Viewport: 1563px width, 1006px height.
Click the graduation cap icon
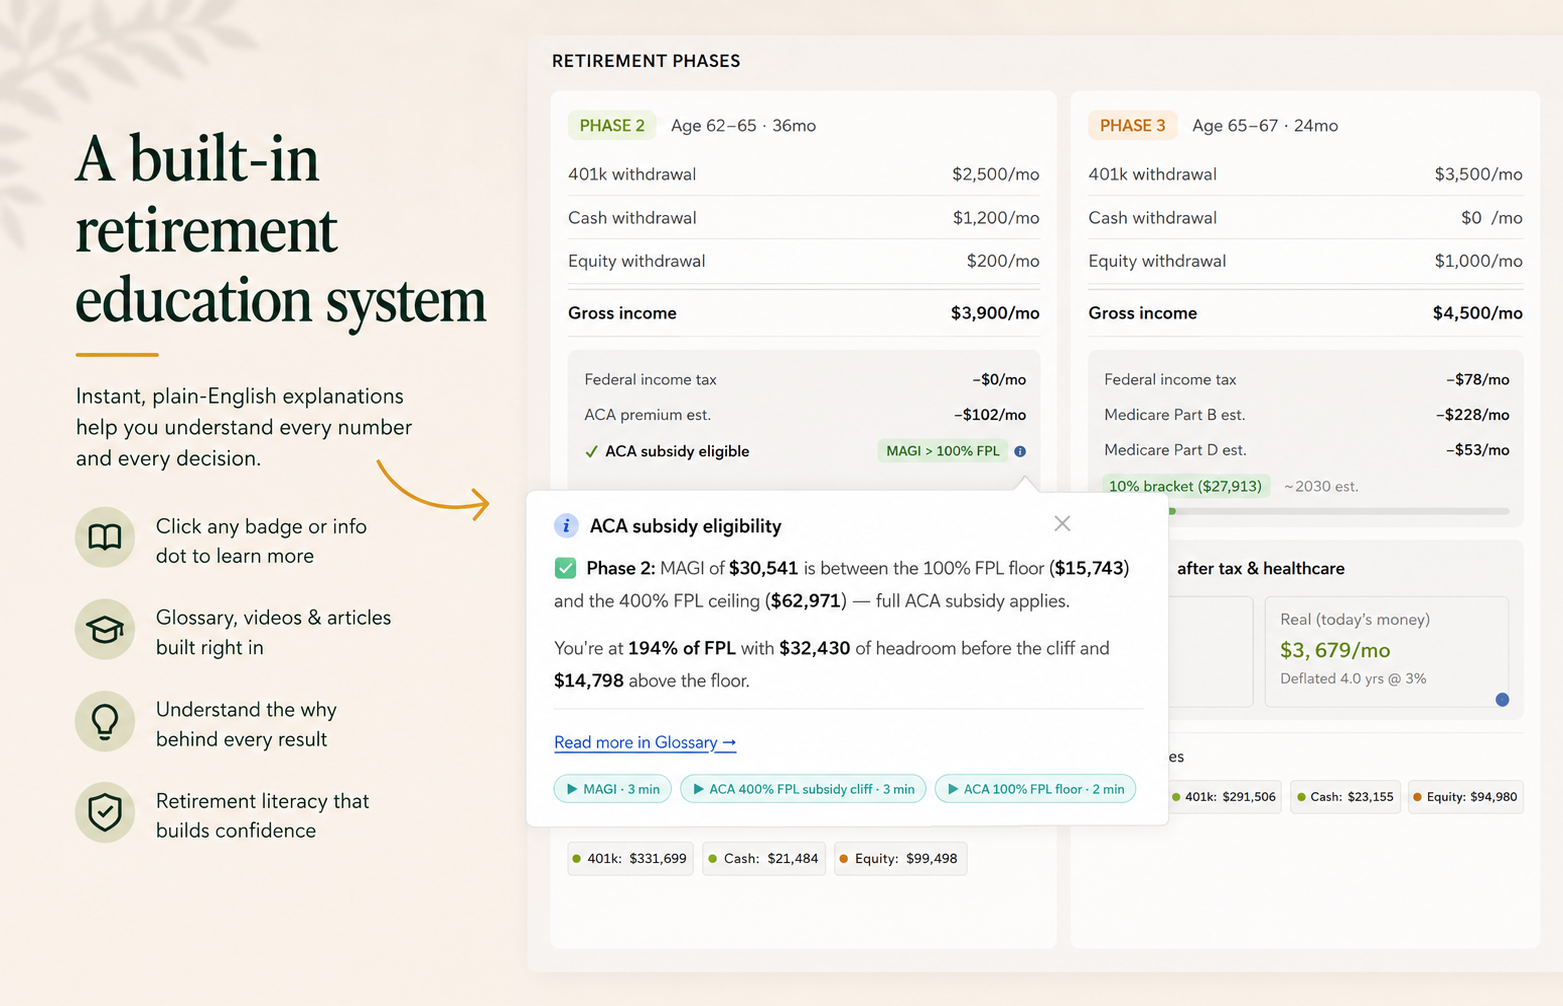point(105,629)
